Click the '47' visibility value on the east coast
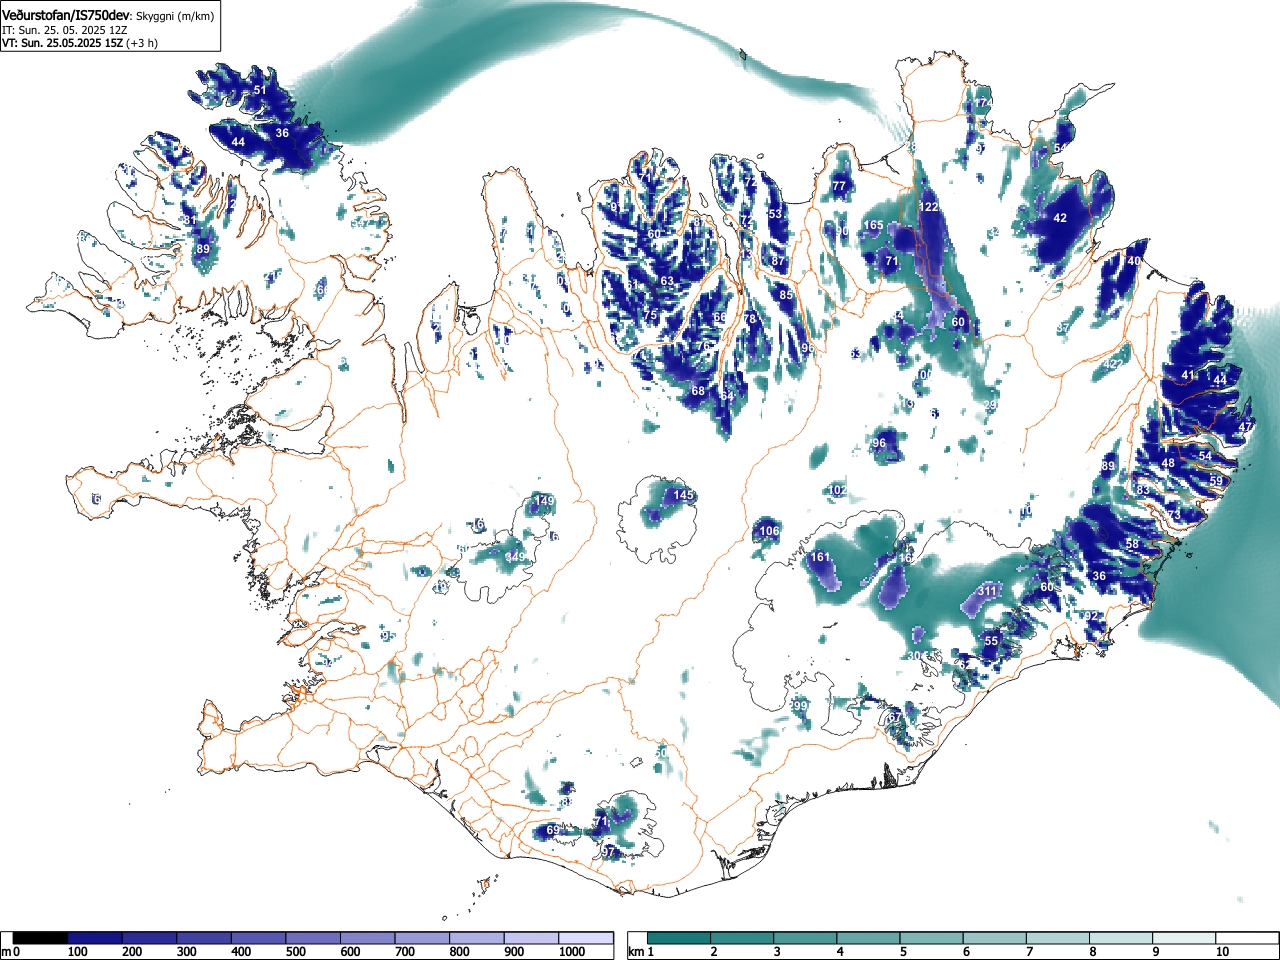The image size is (1280, 960). tap(1245, 427)
